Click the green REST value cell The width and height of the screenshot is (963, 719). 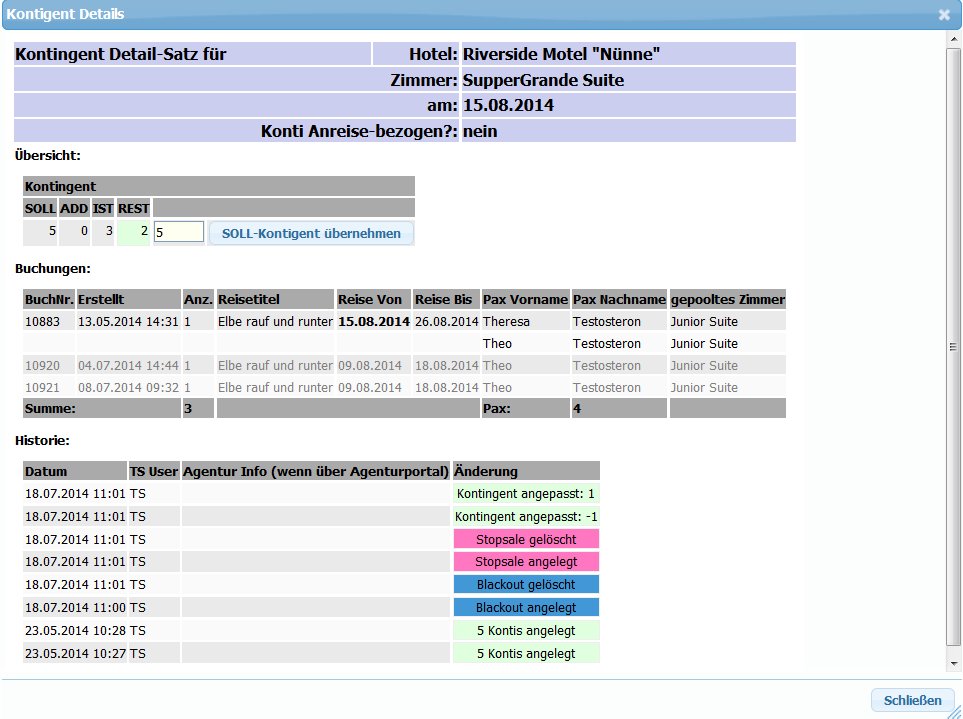pos(134,232)
